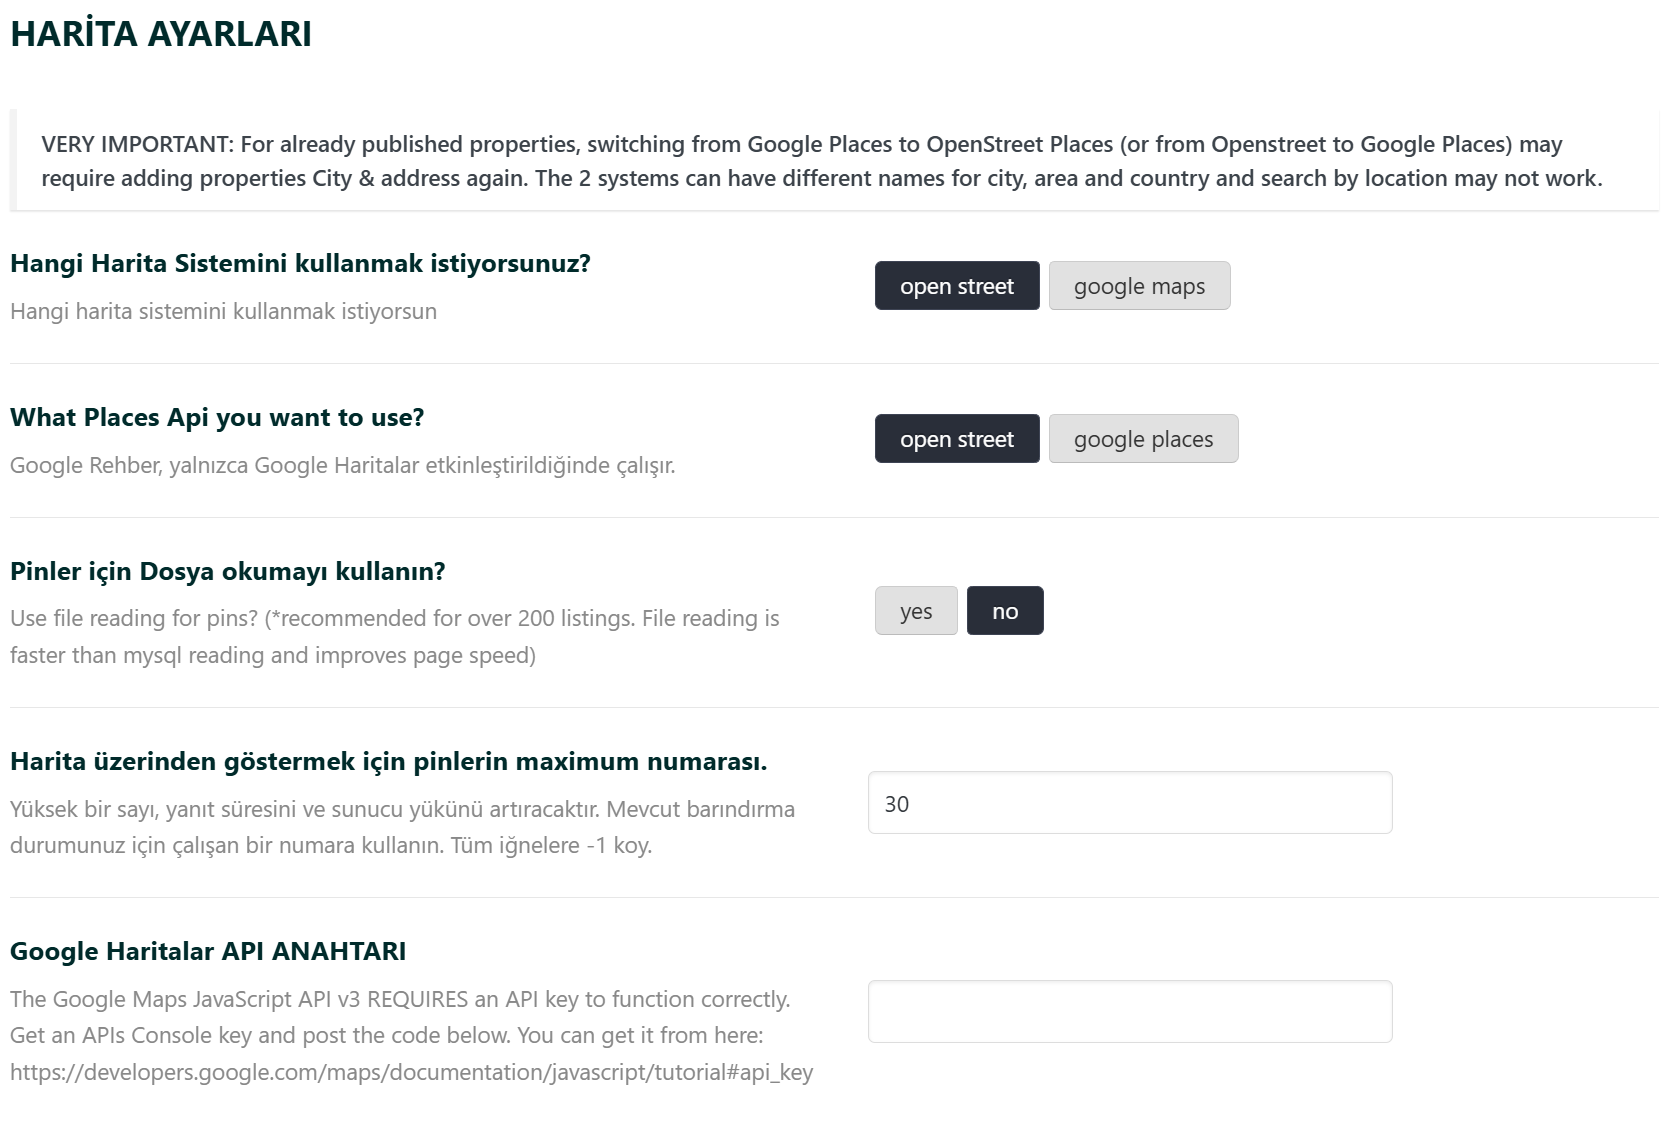Choose no for pin file reading

coord(1005,611)
